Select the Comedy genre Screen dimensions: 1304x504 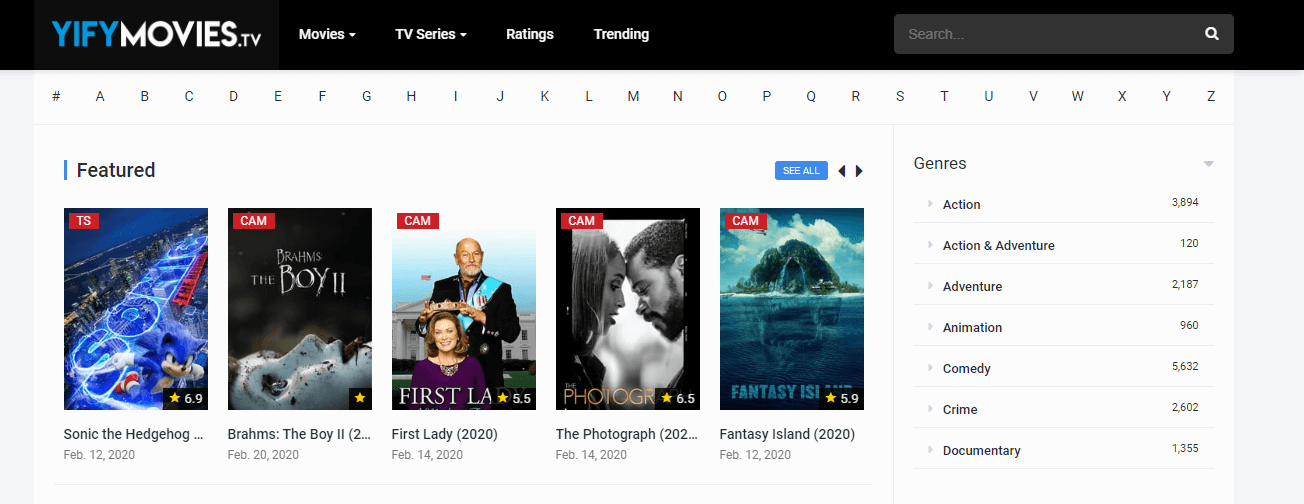(x=966, y=369)
